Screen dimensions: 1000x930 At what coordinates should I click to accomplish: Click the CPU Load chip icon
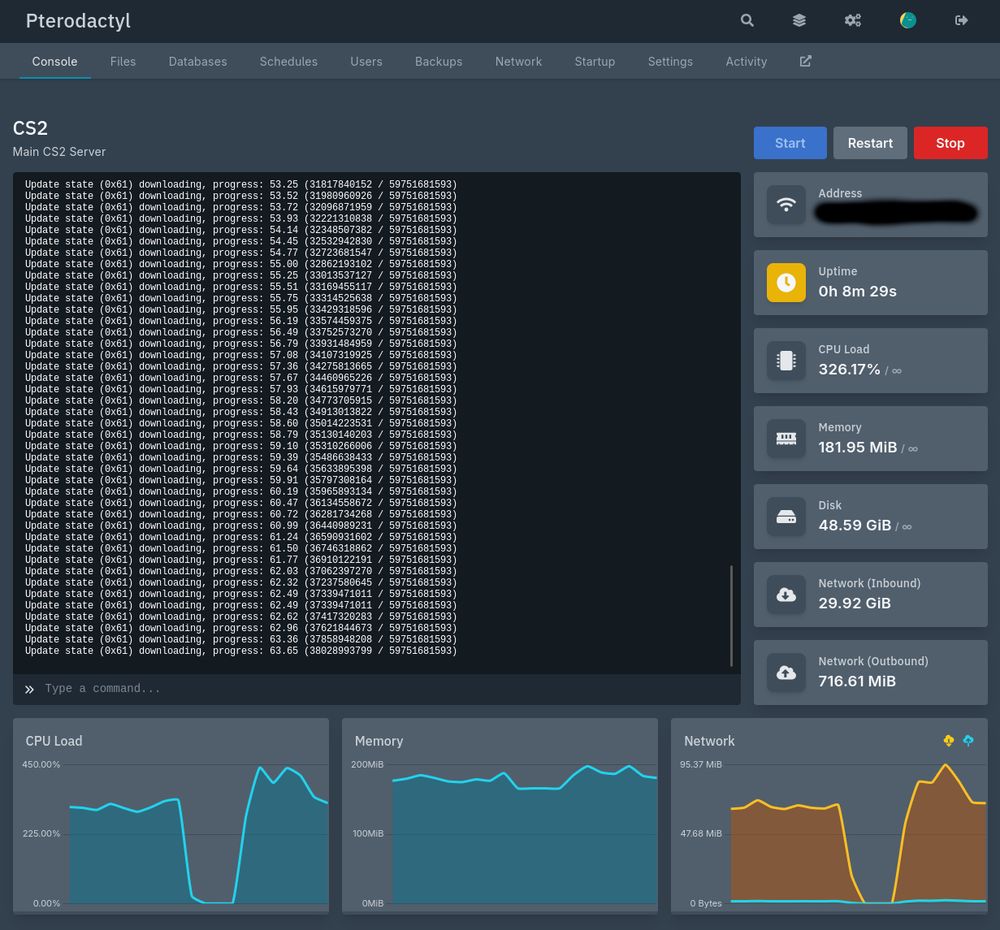(x=786, y=360)
